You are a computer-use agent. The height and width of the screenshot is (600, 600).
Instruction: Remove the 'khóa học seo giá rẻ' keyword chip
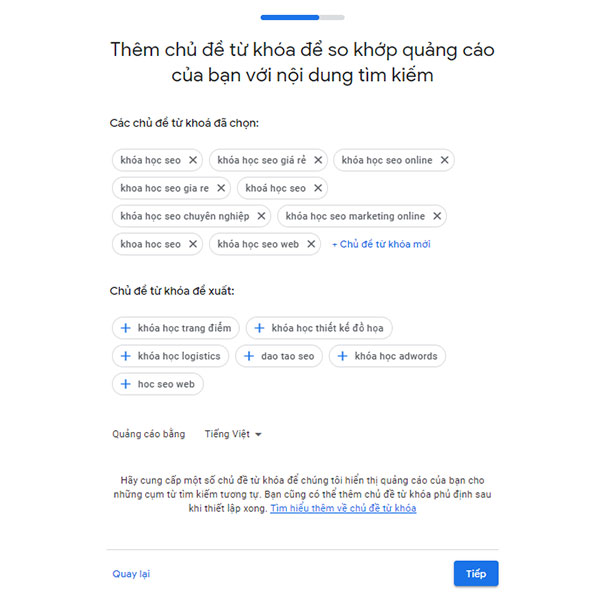point(318,160)
